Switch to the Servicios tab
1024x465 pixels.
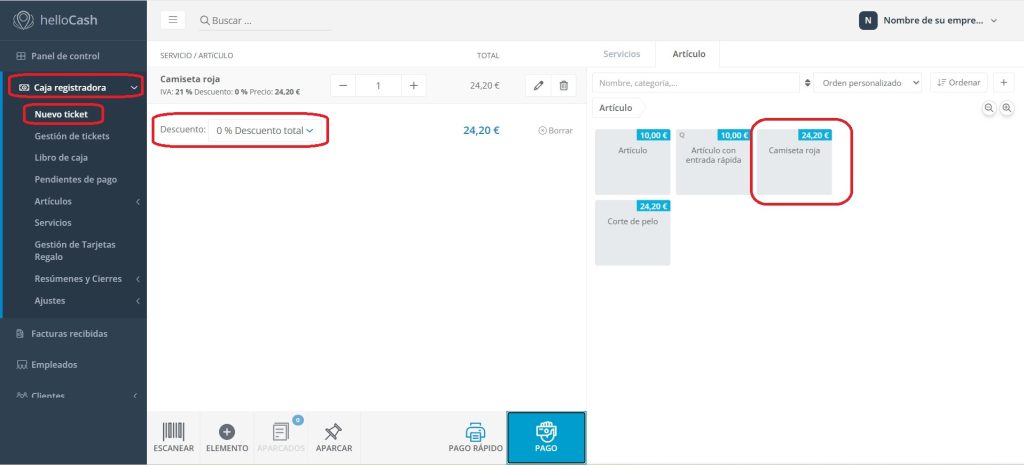tap(622, 54)
